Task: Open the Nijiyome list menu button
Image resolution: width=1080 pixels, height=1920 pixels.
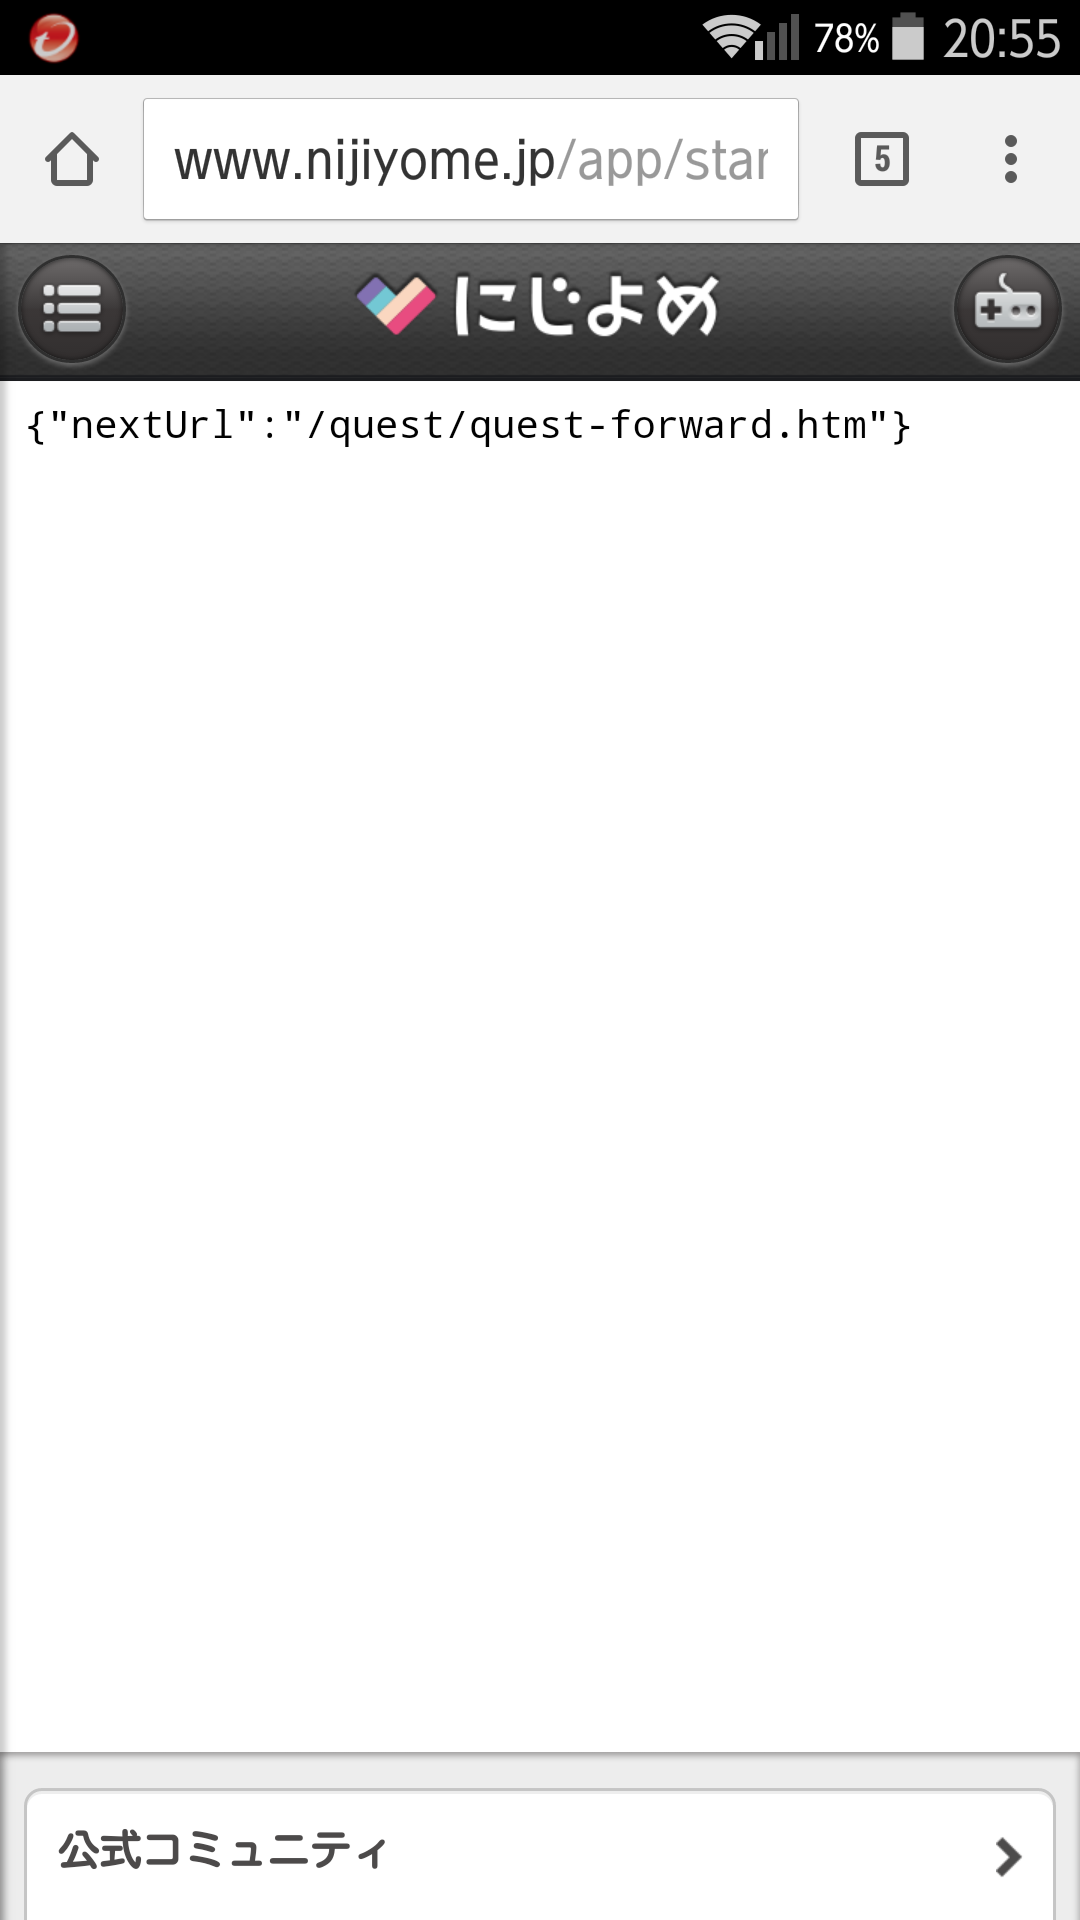Action: coord(72,309)
